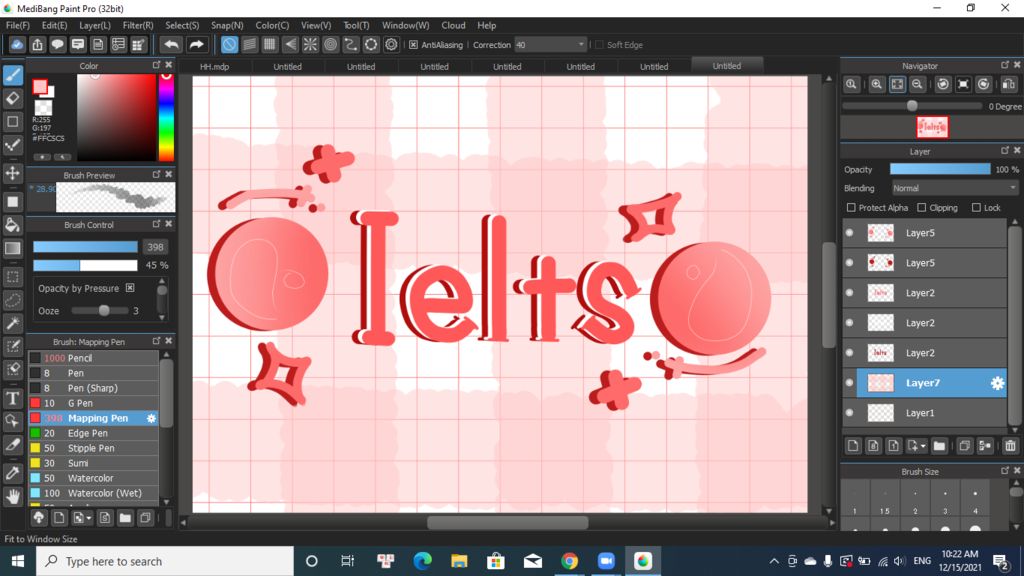The width and height of the screenshot is (1024, 576).
Task: Open the Blending mode dropdown
Action: 954,188
